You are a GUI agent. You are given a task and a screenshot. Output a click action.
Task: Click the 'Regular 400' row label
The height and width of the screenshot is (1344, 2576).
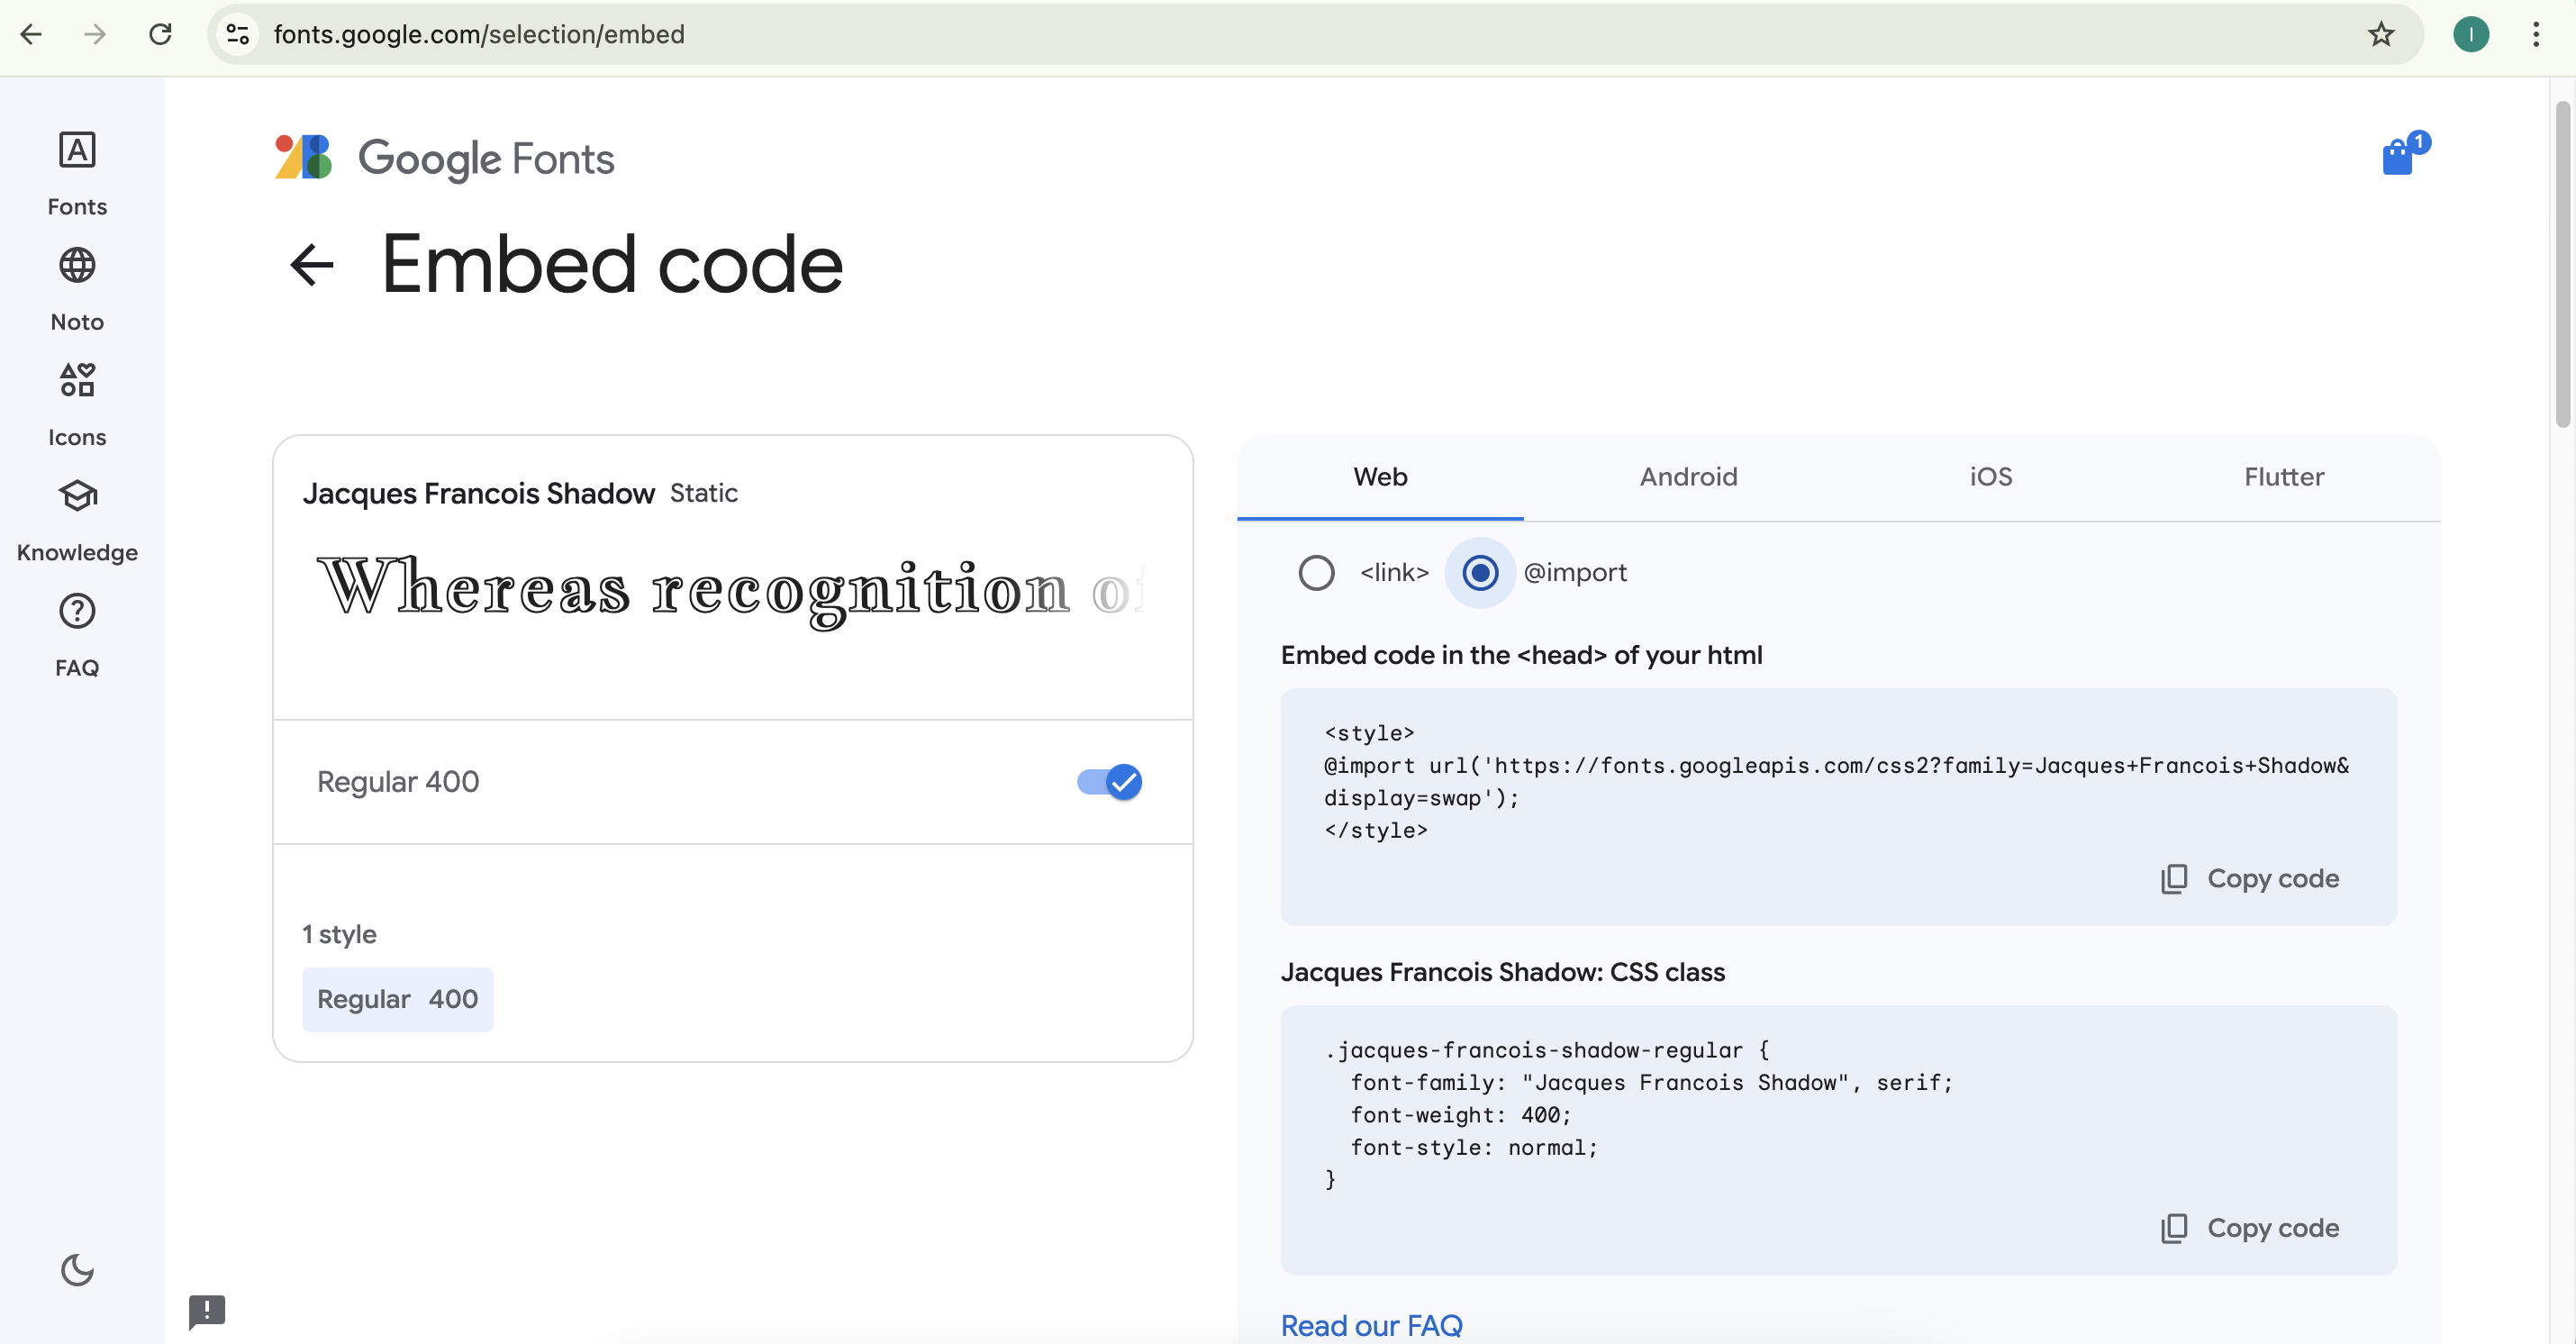tap(398, 781)
